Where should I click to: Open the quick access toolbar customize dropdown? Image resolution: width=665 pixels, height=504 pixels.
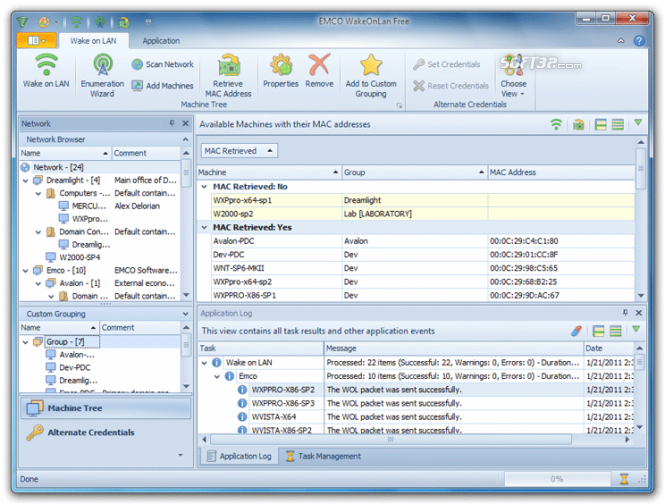point(148,22)
